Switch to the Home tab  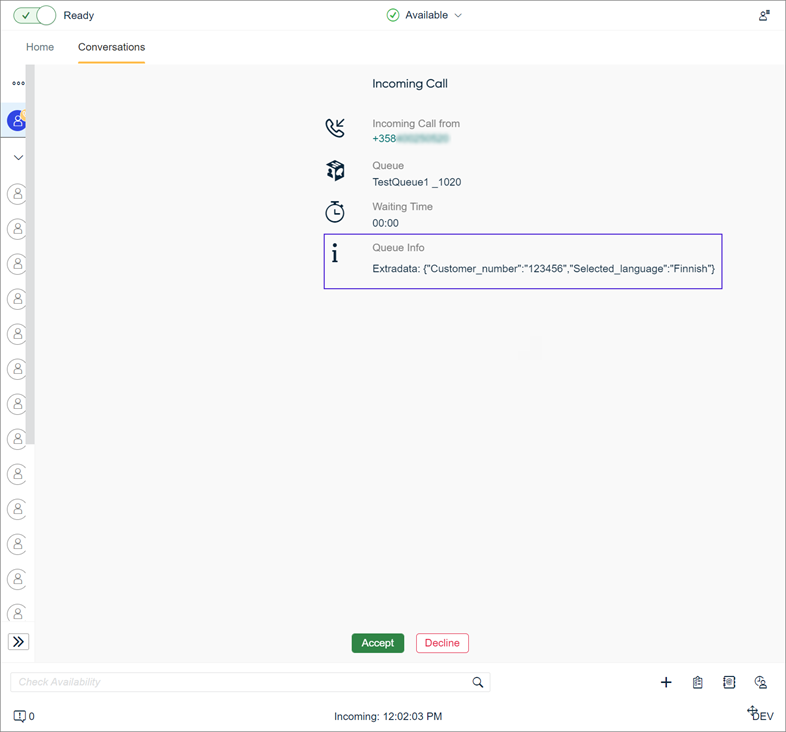pos(40,47)
